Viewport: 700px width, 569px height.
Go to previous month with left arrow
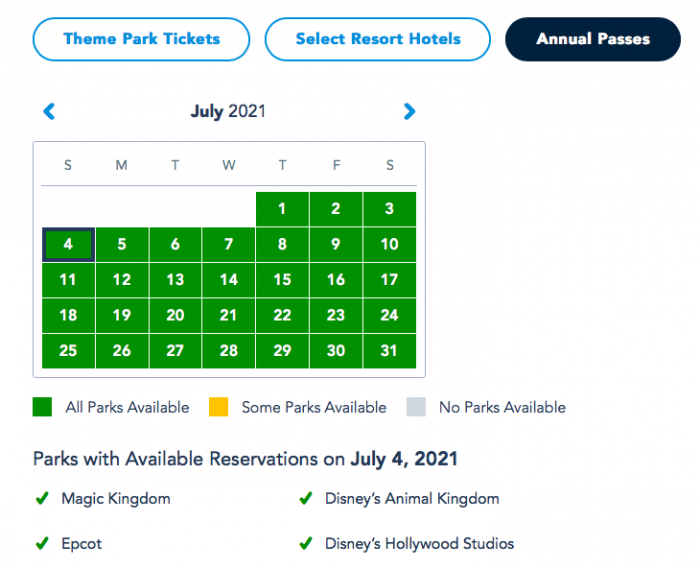[x=49, y=111]
